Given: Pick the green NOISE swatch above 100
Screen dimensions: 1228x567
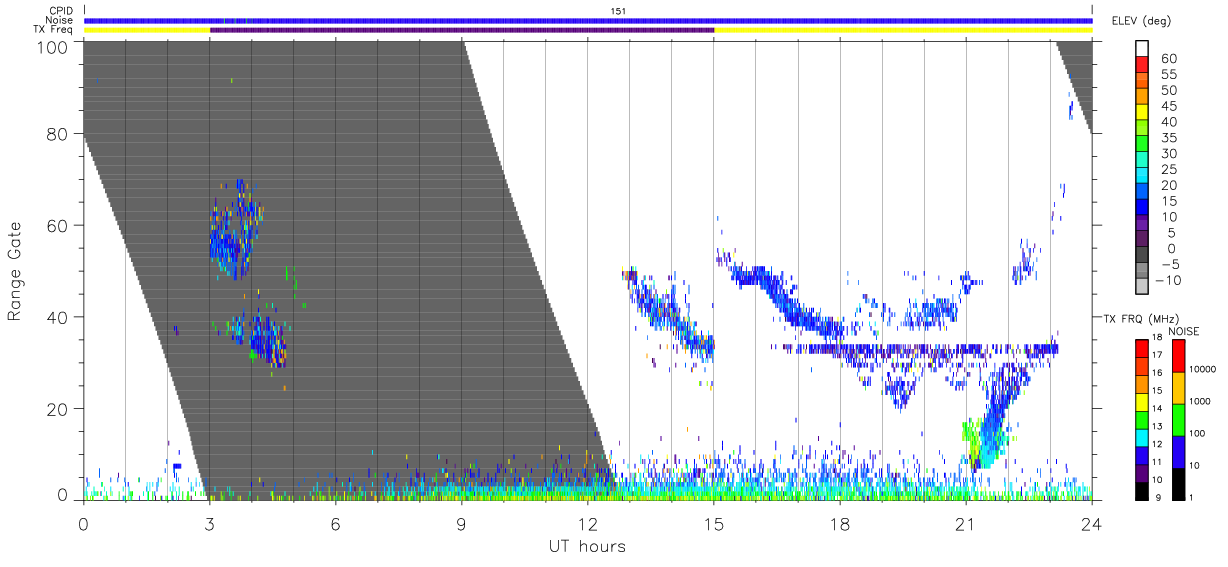Looking at the screenshot, I should click(x=1177, y=419).
